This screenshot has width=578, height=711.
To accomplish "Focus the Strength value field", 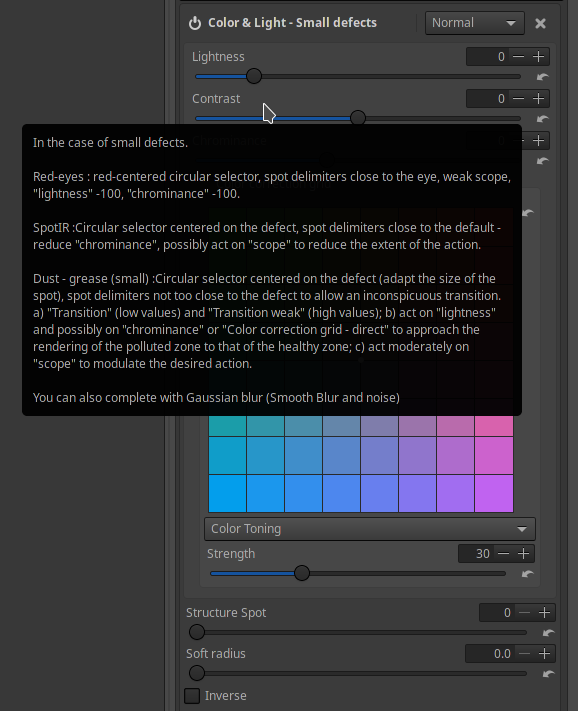I will tap(476, 554).
